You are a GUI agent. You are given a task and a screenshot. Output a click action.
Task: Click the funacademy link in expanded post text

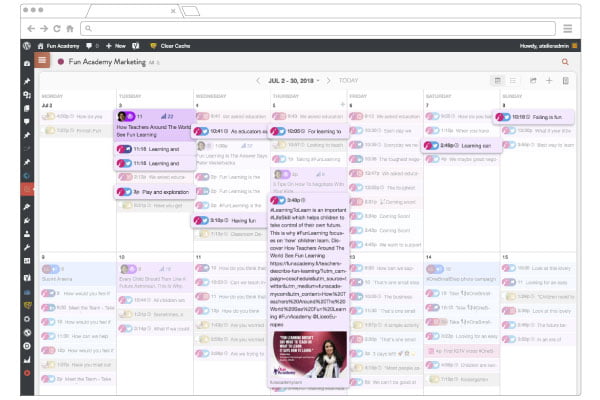click(x=308, y=290)
